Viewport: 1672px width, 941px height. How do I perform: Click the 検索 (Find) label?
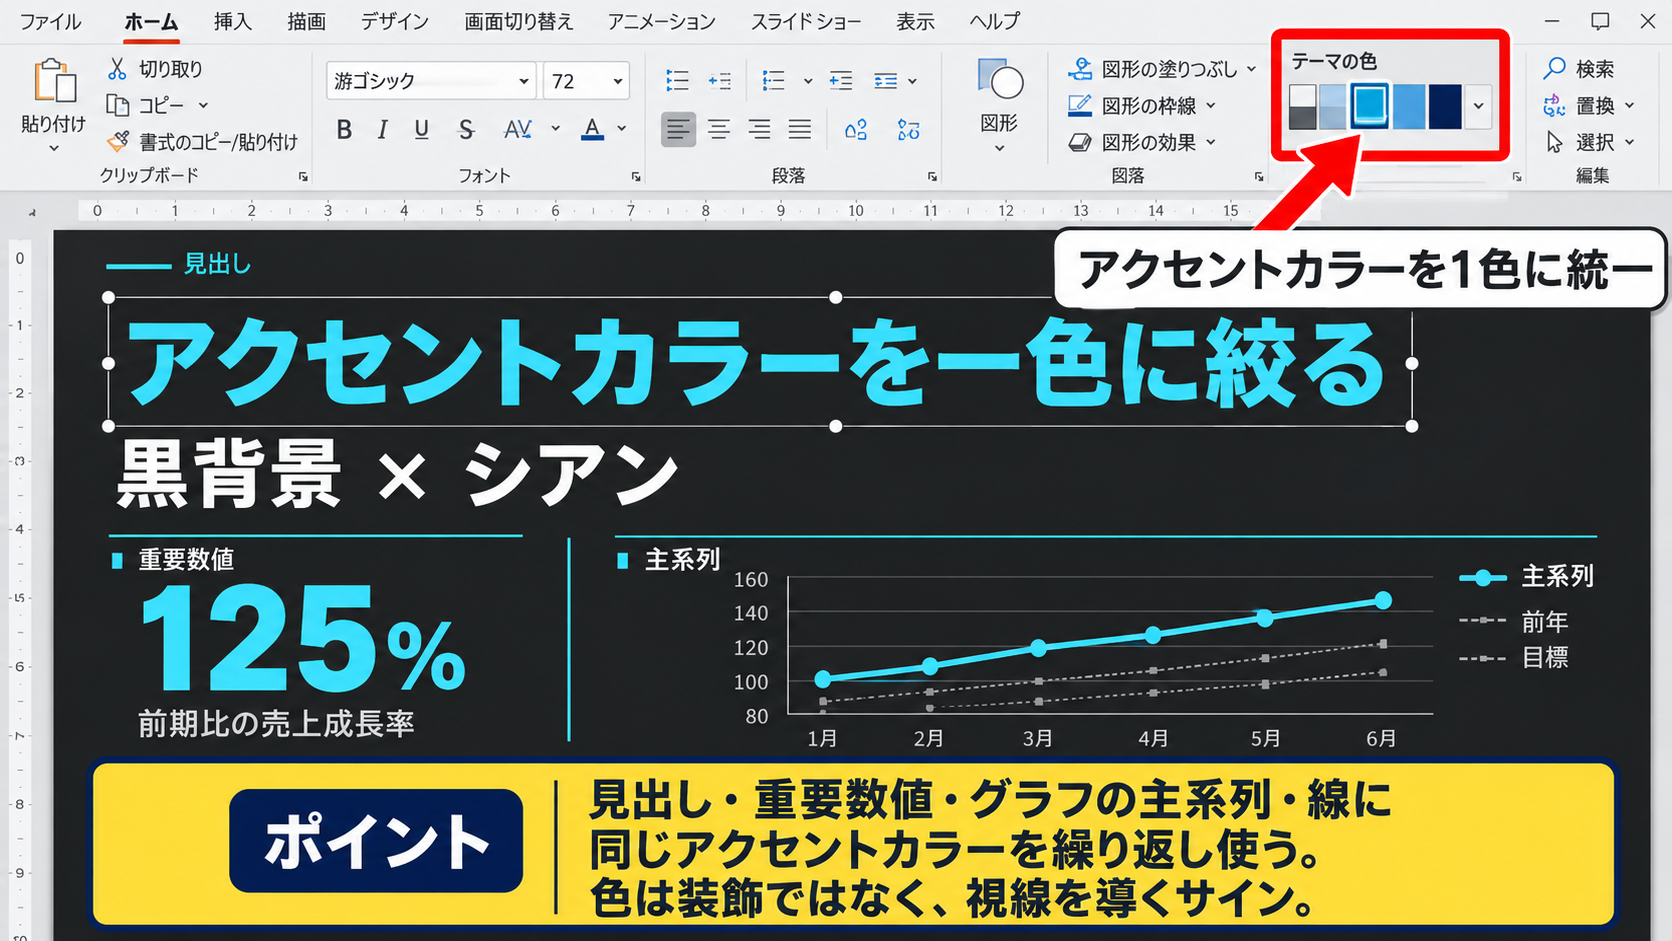pos(1595,69)
